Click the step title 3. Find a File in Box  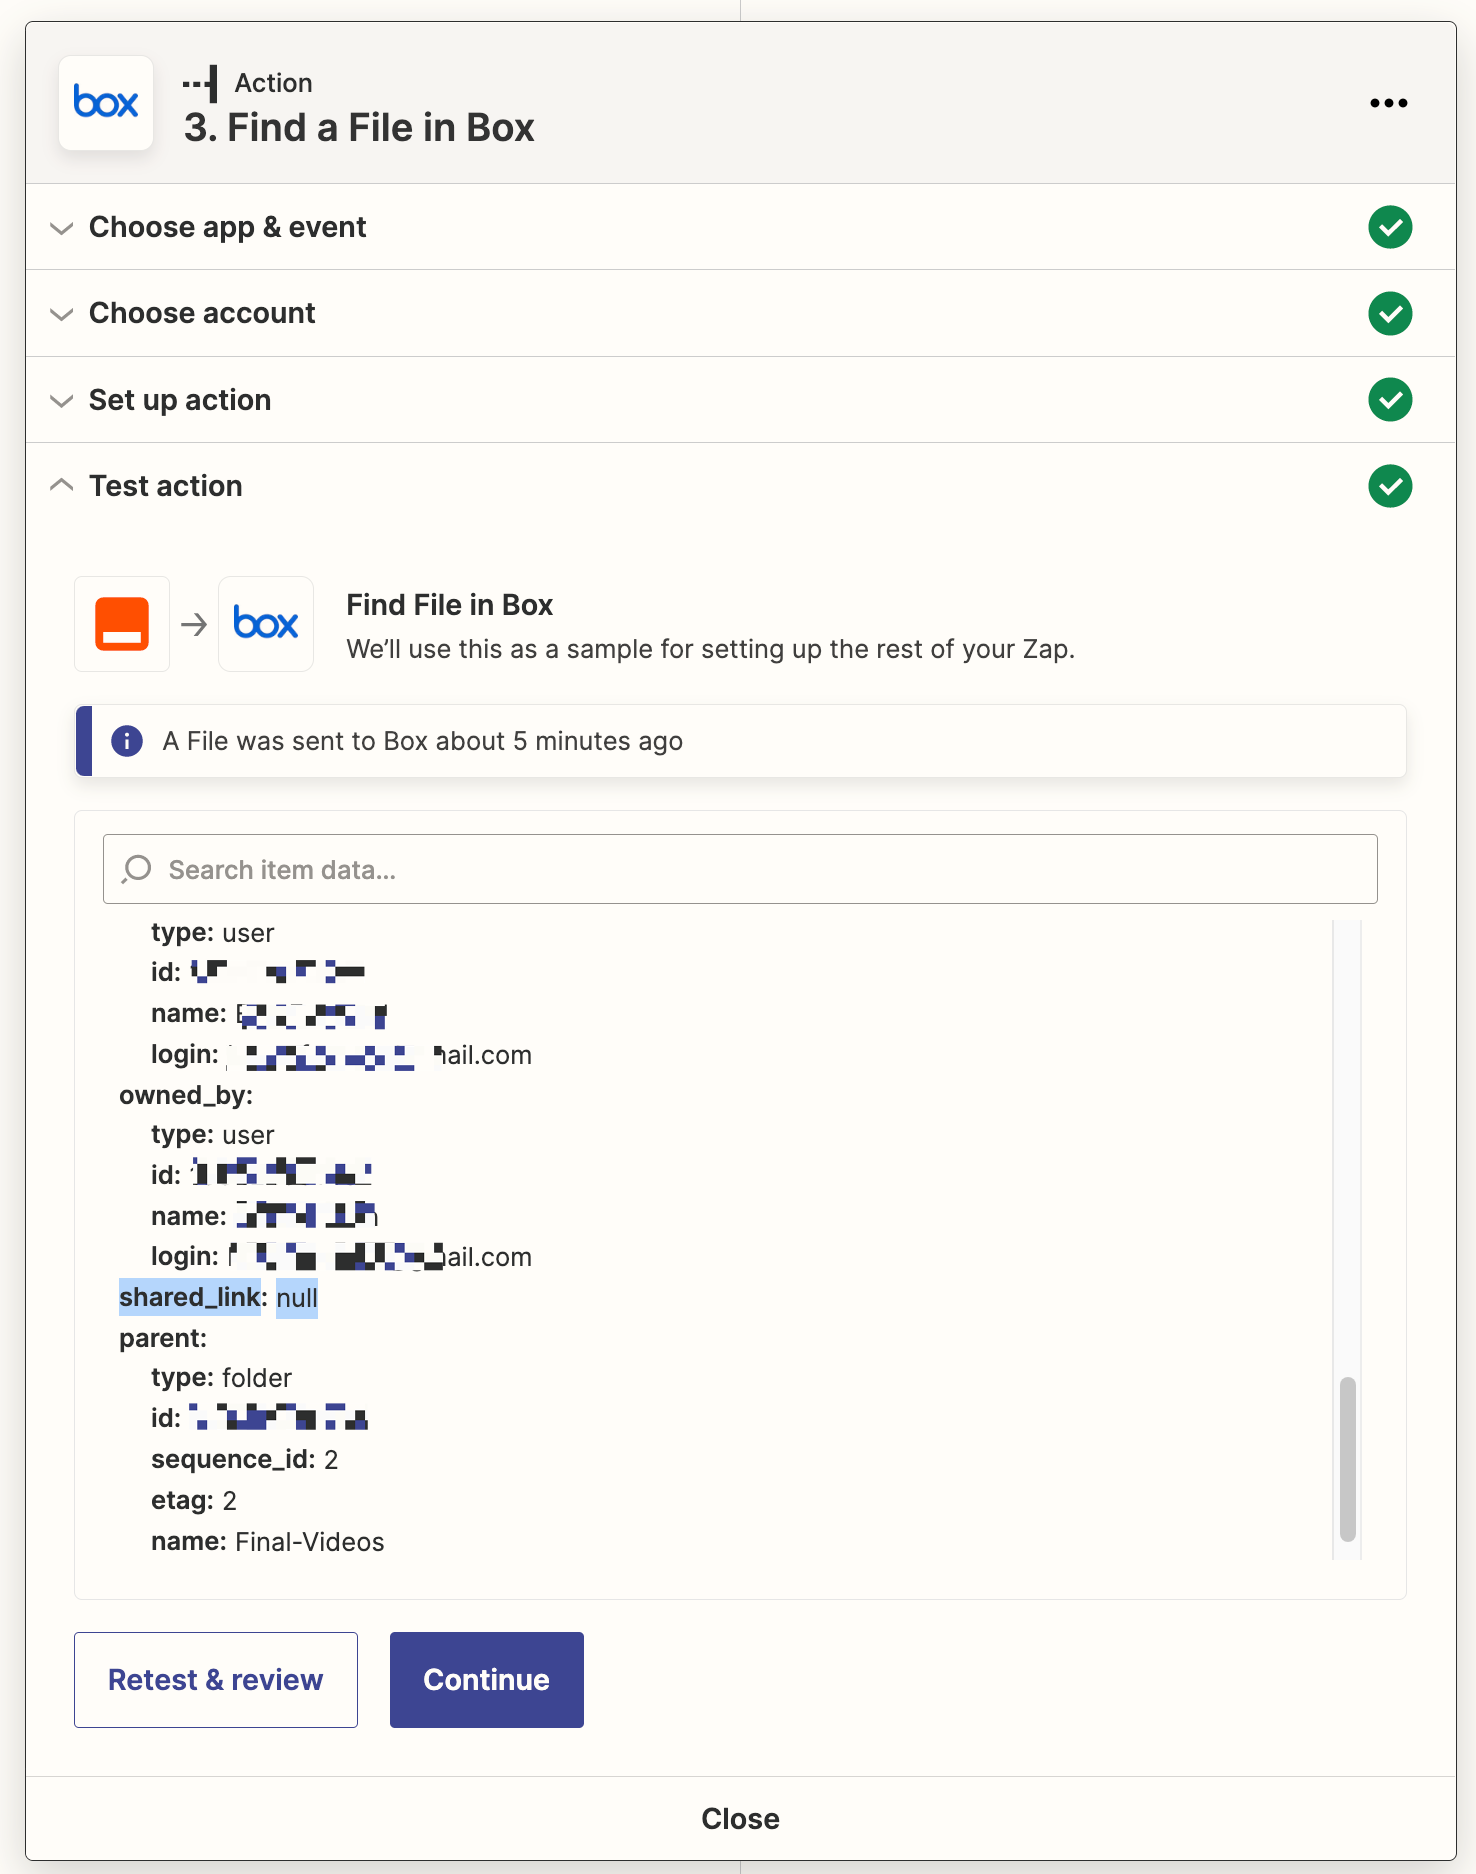(x=359, y=128)
